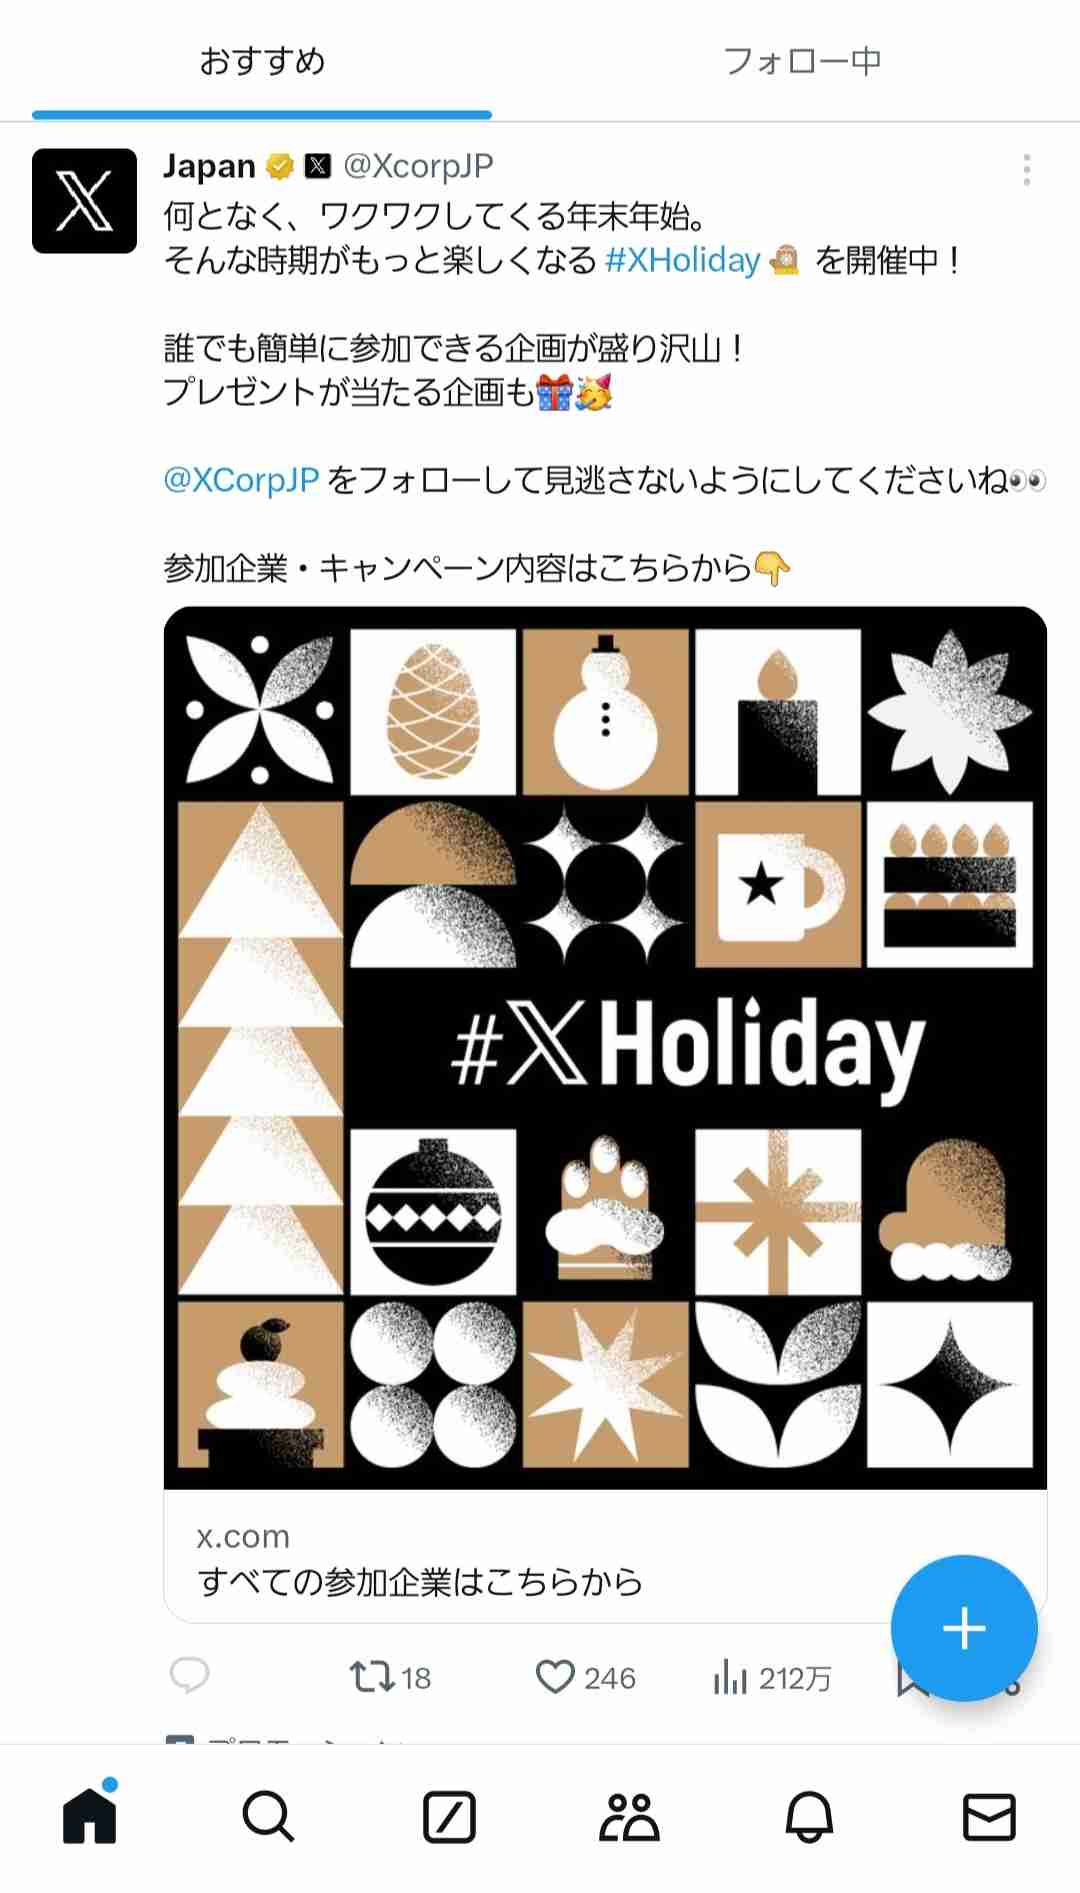This screenshot has width=1080, height=1893.
Task: Open the Notifications bell icon
Action: click(x=809, y=1817)
